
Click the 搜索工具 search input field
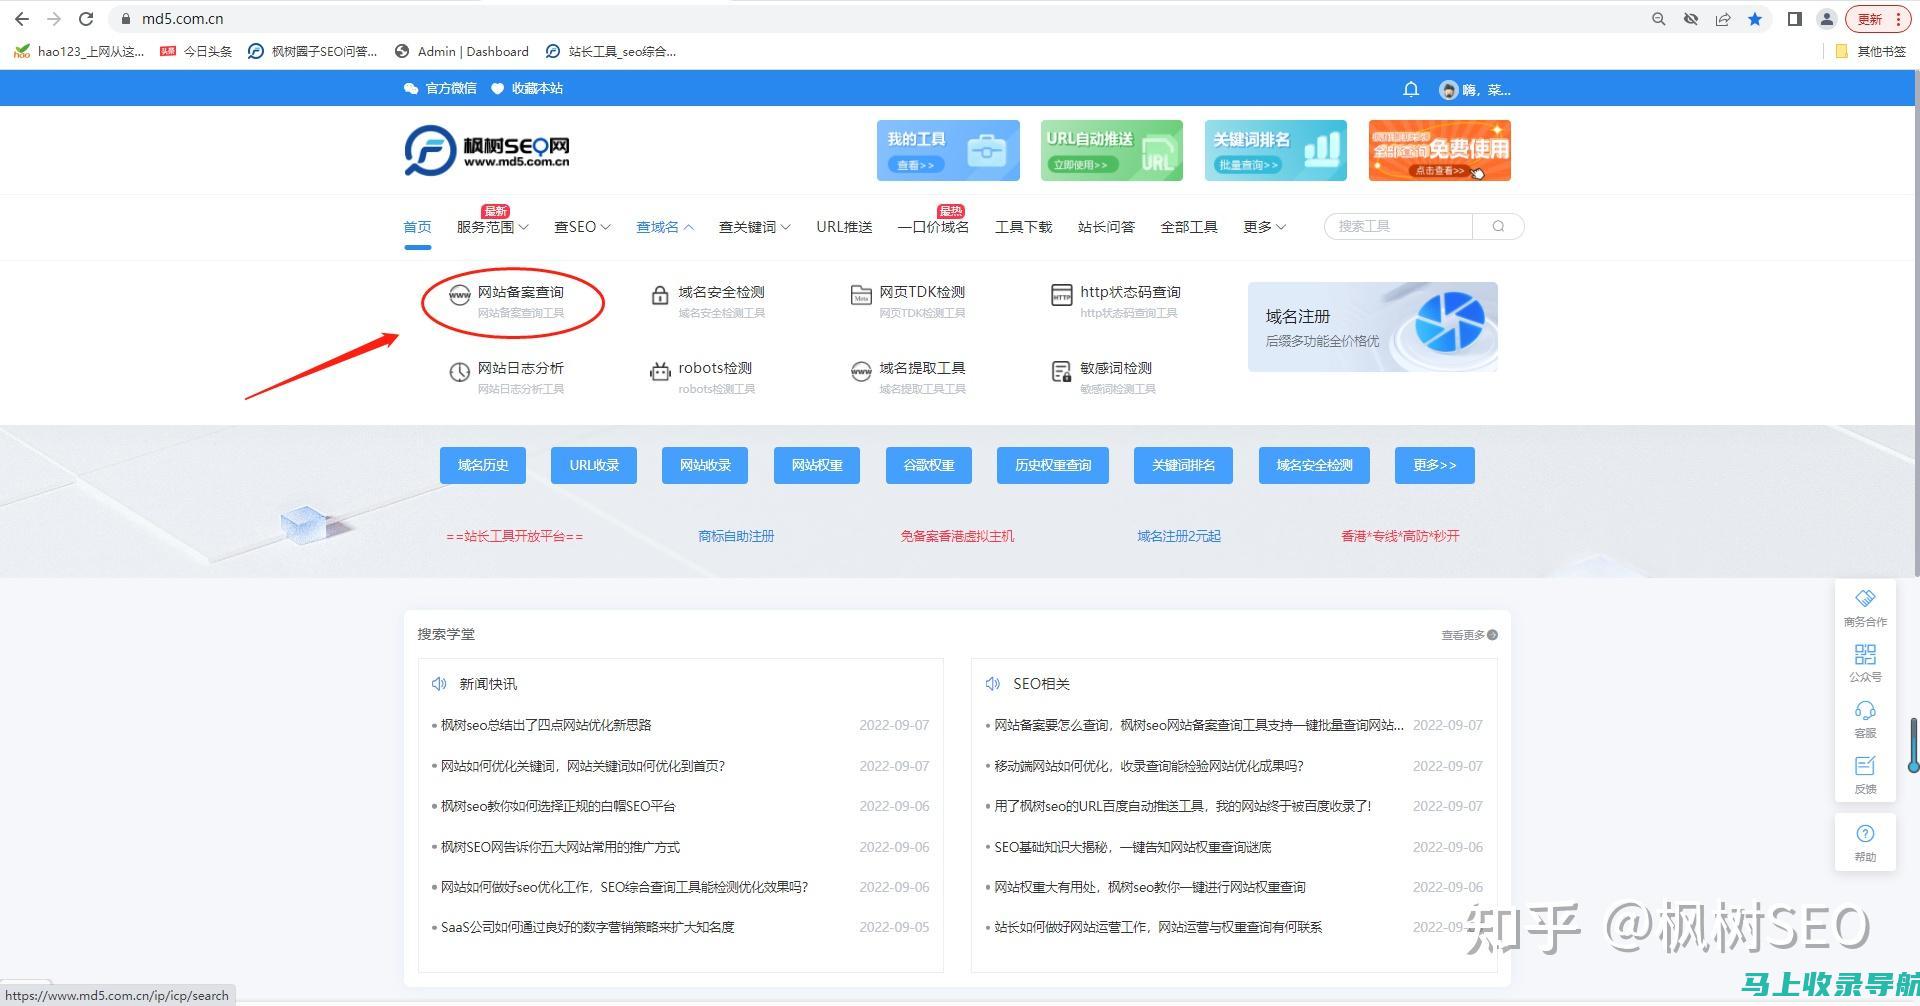(1399, 226)
